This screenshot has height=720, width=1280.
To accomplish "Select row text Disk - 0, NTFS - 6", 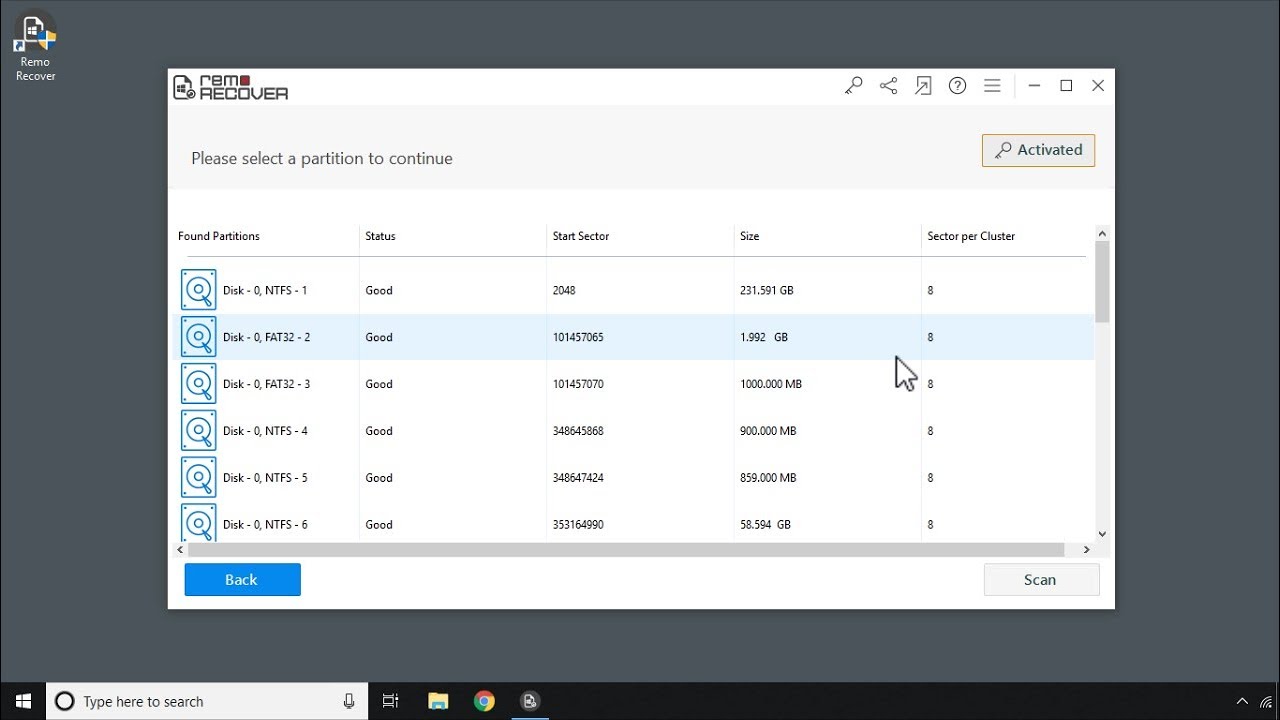I will pyautogui.click(x=265, y=524).
